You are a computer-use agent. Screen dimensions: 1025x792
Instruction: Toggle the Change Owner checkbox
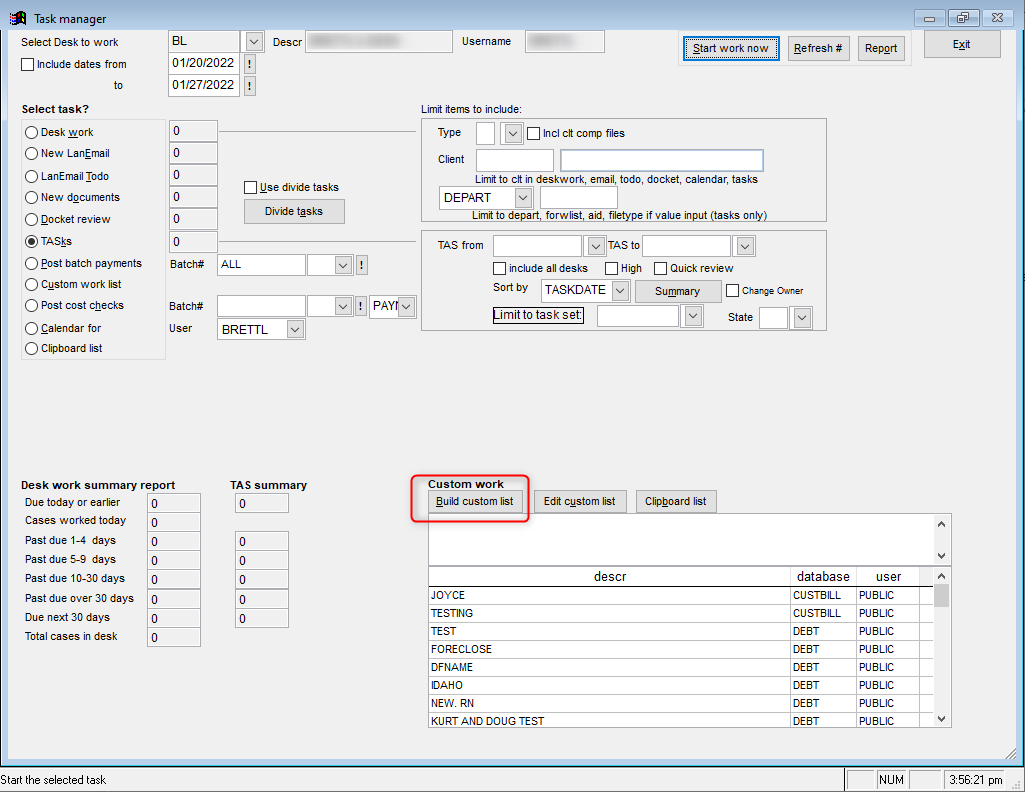[732, 291]
